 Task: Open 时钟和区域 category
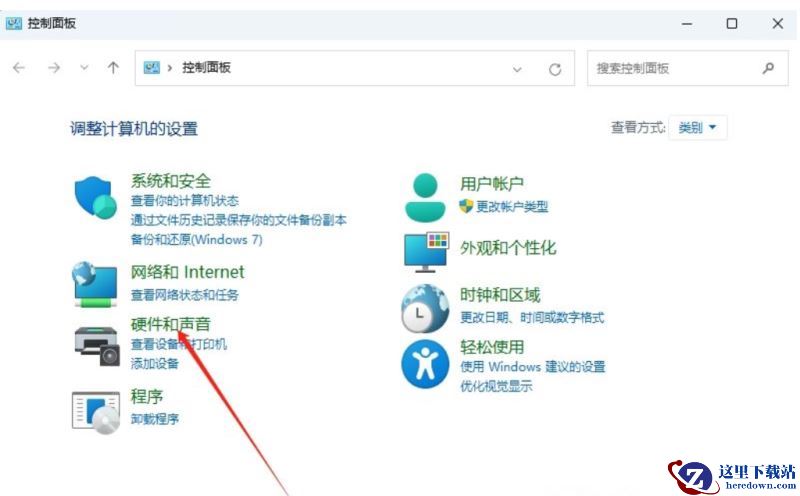click(x=500, y=295)
